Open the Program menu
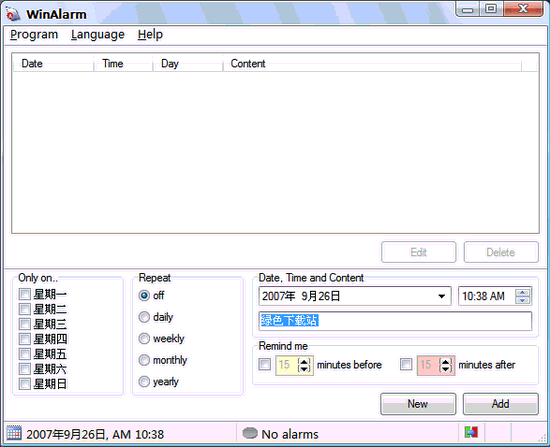 [x=34, y=35]
